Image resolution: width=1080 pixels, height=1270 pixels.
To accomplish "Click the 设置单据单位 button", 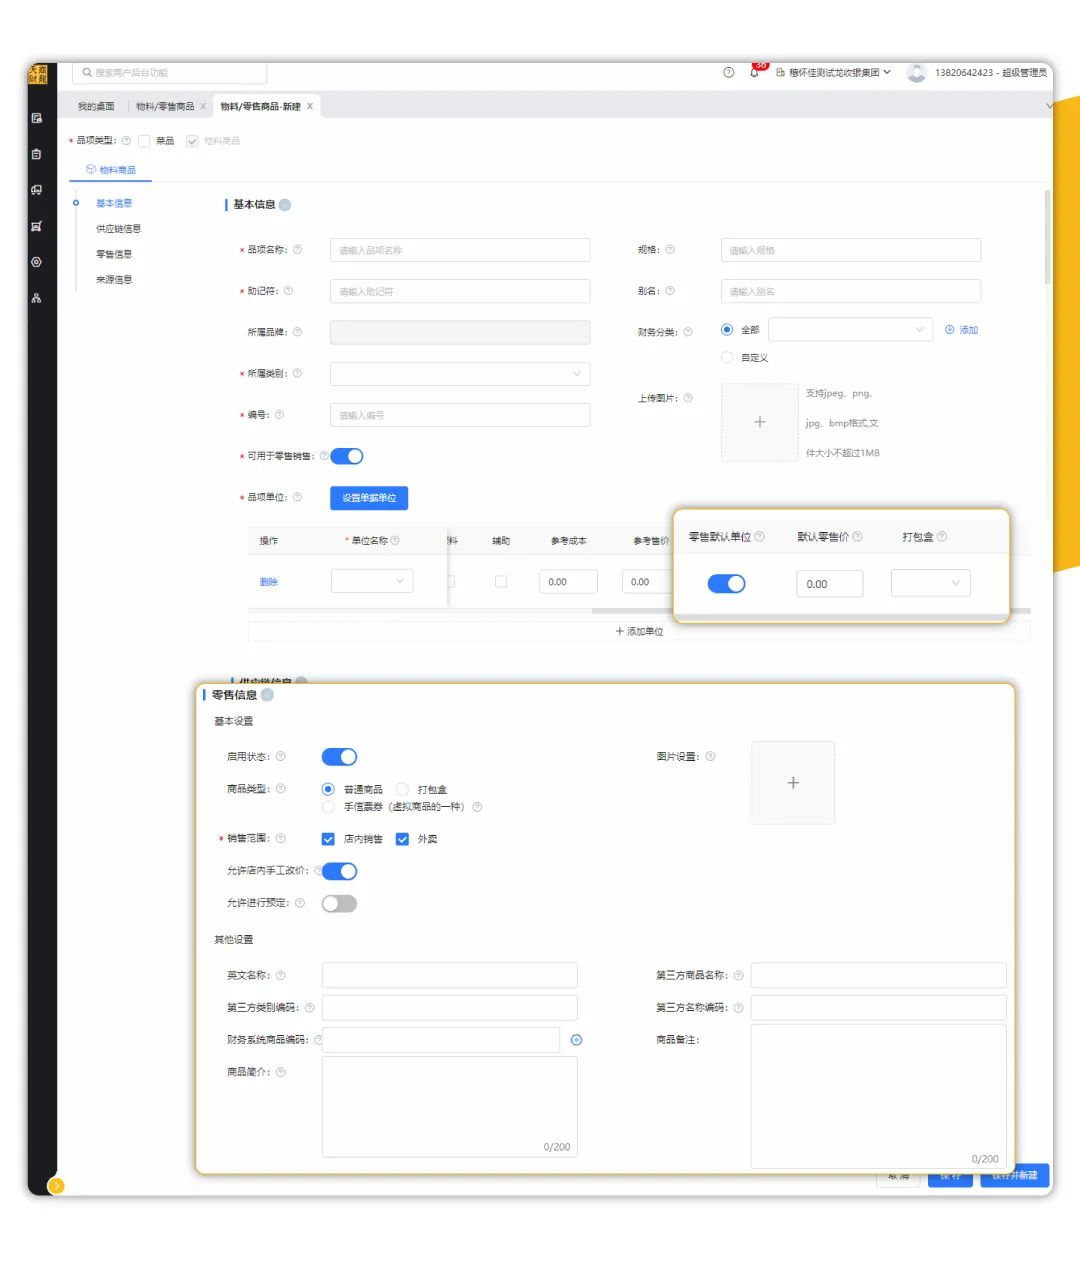I will [369, 498].
